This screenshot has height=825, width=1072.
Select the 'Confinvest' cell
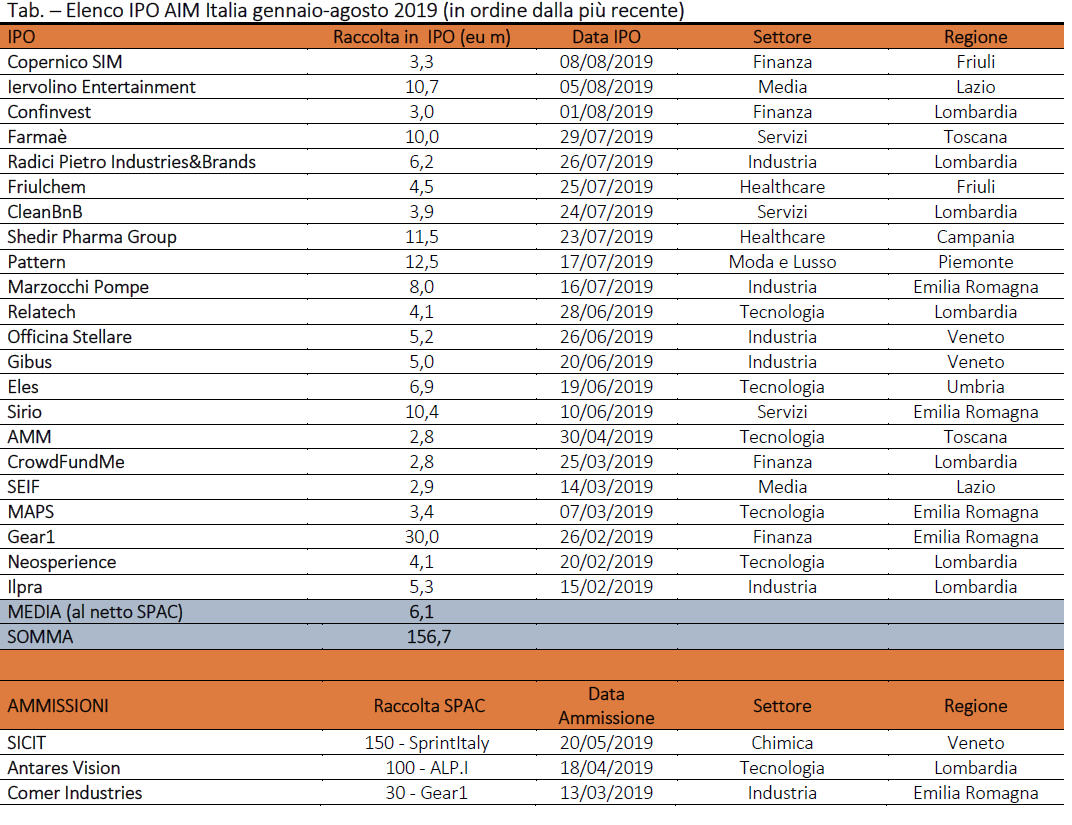(49, 112)
